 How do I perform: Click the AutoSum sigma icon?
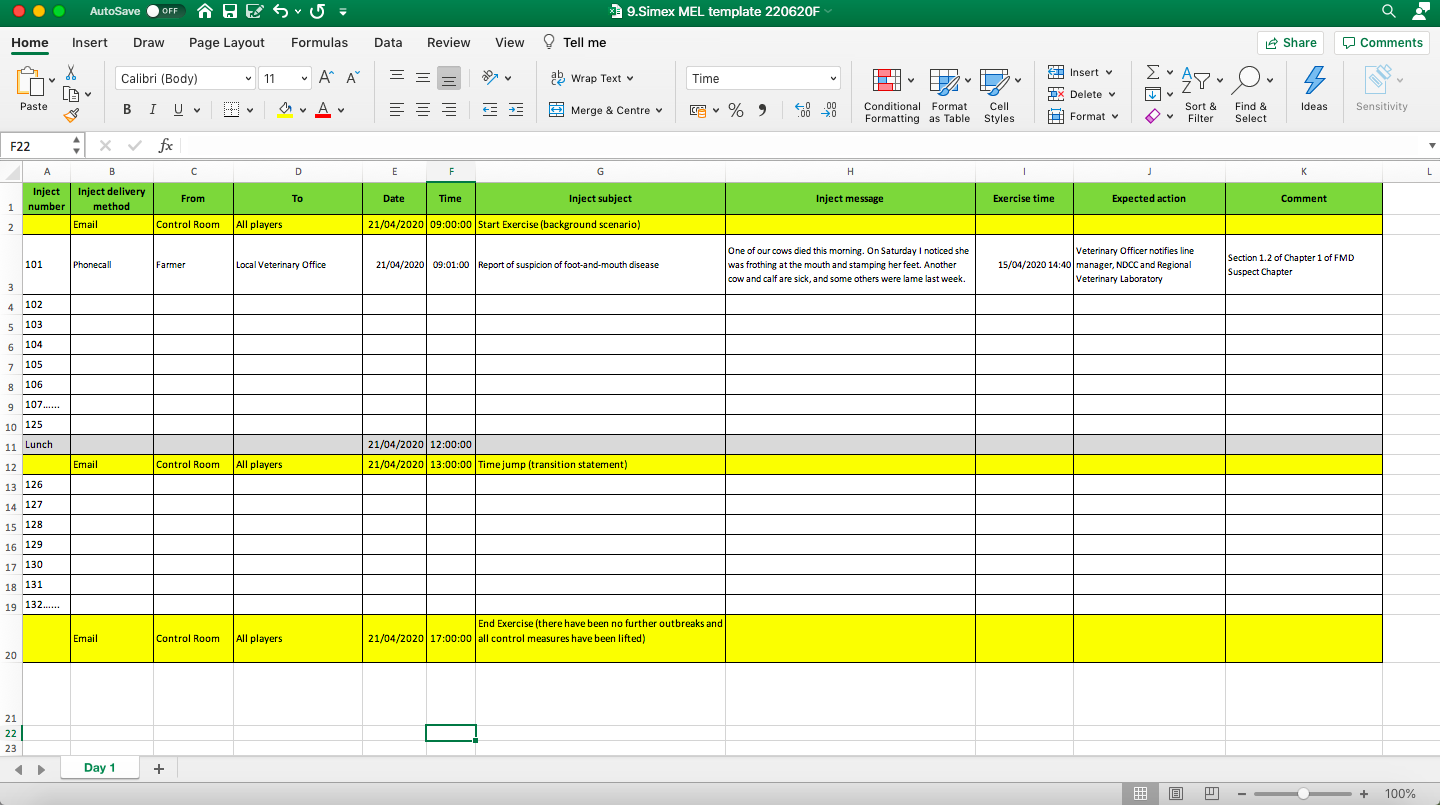pyautogui.click(x=1152, y=71)
